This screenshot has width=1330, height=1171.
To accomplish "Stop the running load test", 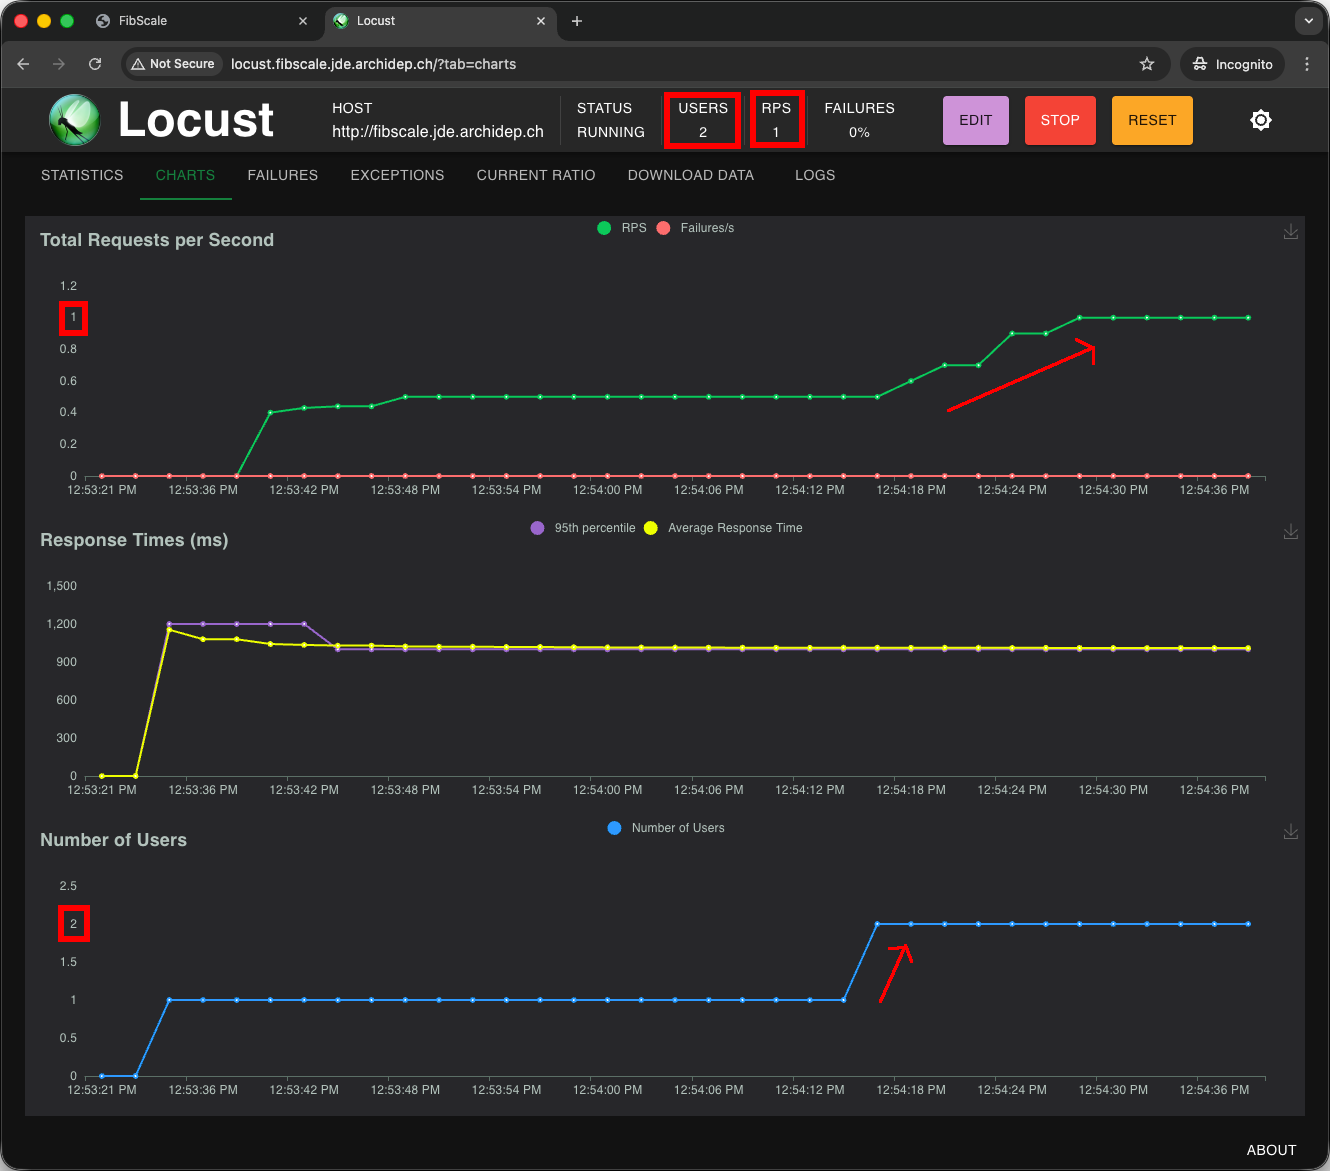I will tap(1060, 120).
